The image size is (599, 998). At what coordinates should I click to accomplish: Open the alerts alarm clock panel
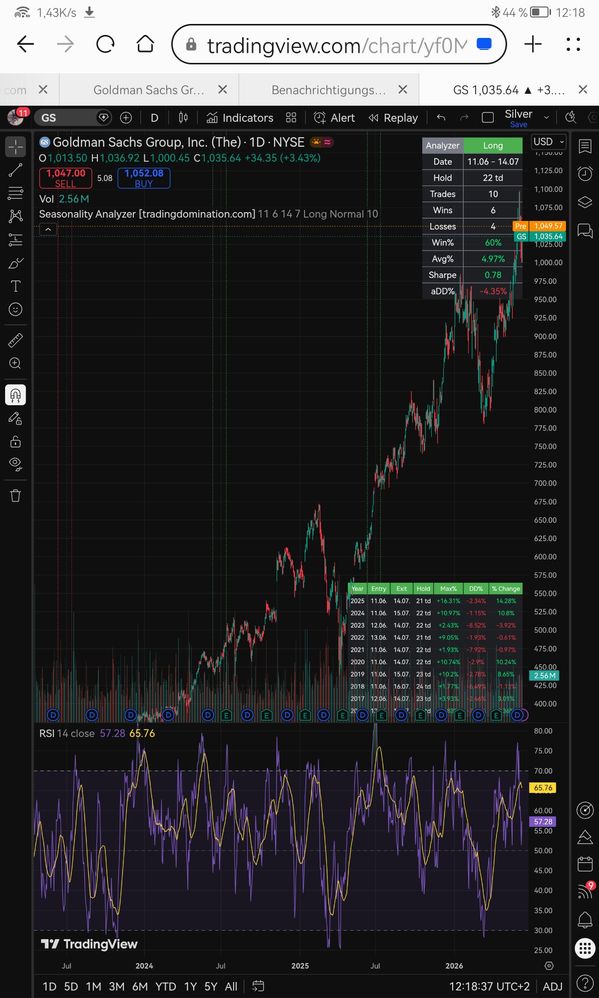584,174
